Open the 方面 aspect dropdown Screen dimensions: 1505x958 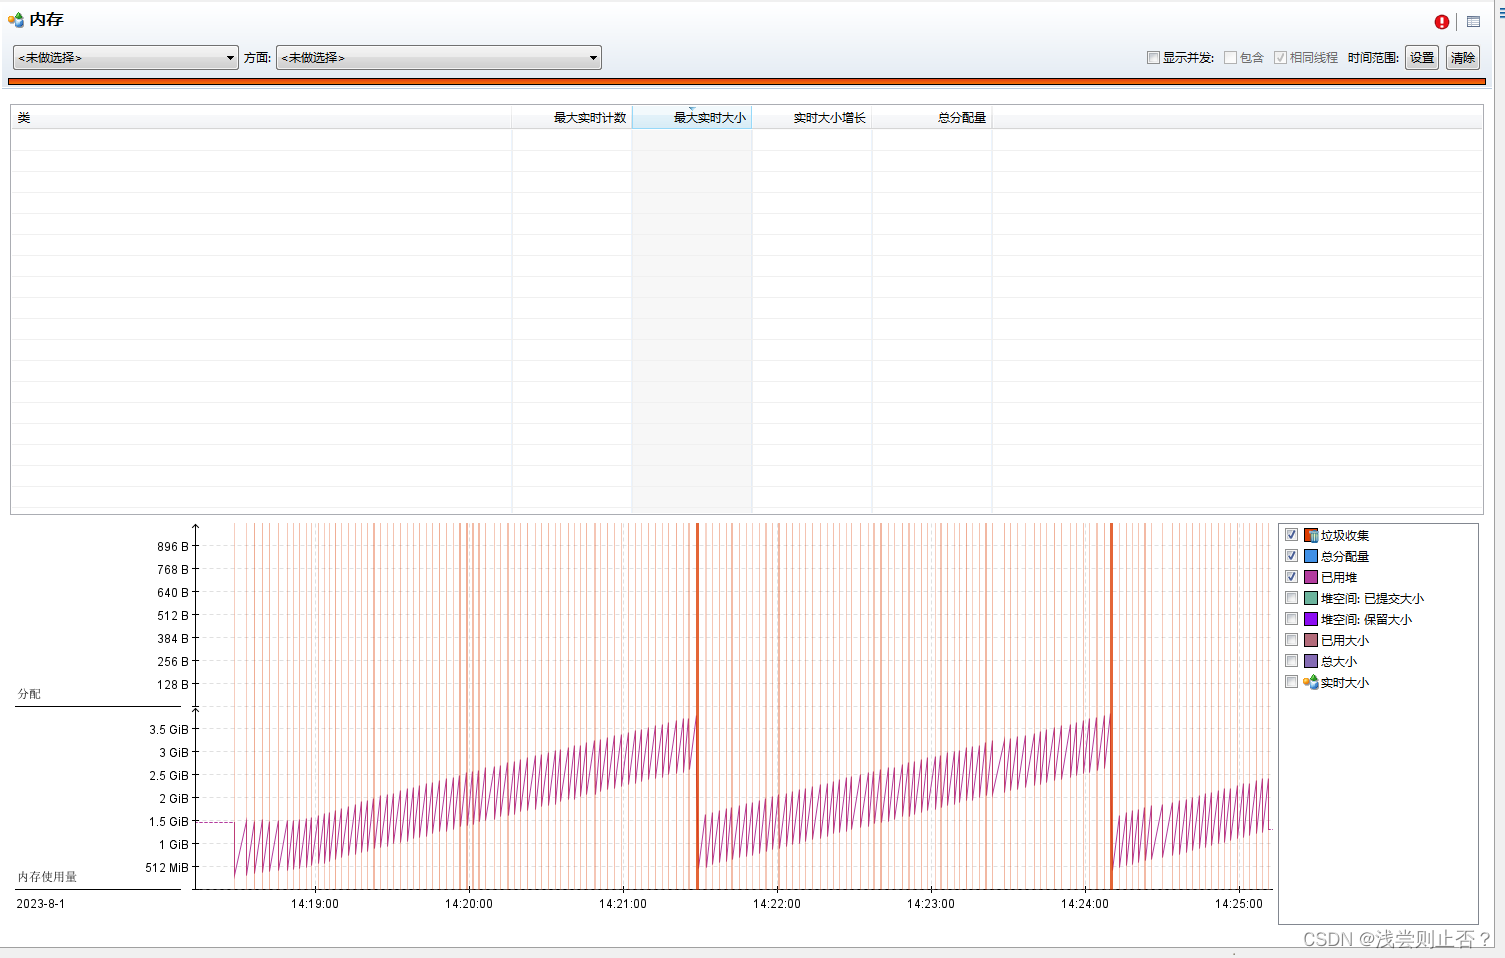(592, 57)
